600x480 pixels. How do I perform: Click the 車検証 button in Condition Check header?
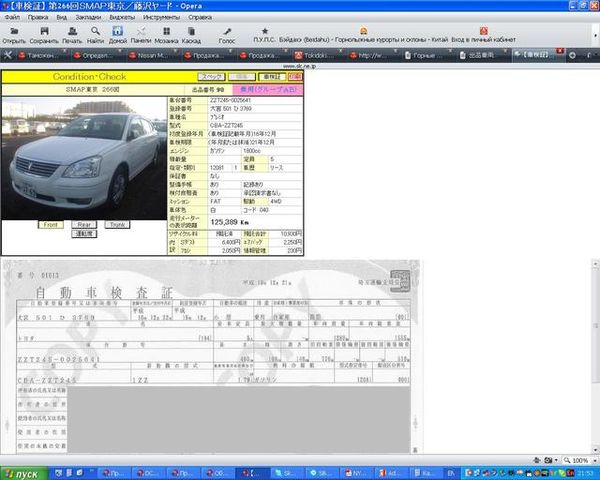click(272, 77)
